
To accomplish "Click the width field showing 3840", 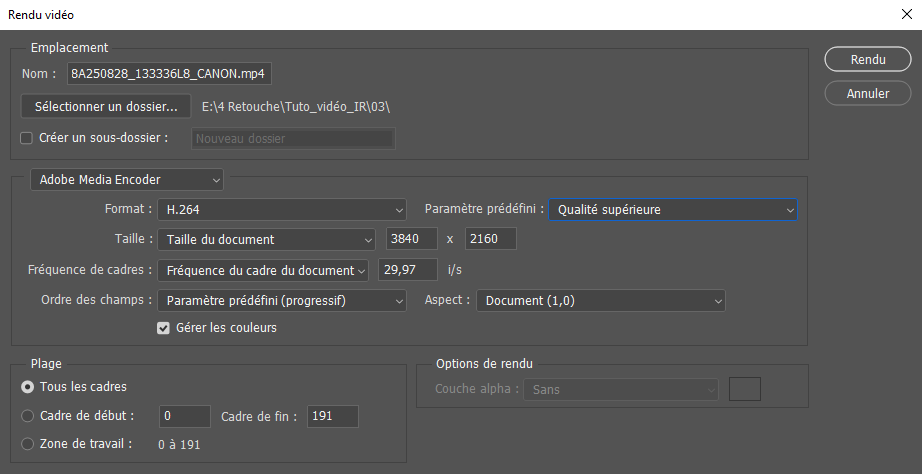I will [x=412, y=239].
